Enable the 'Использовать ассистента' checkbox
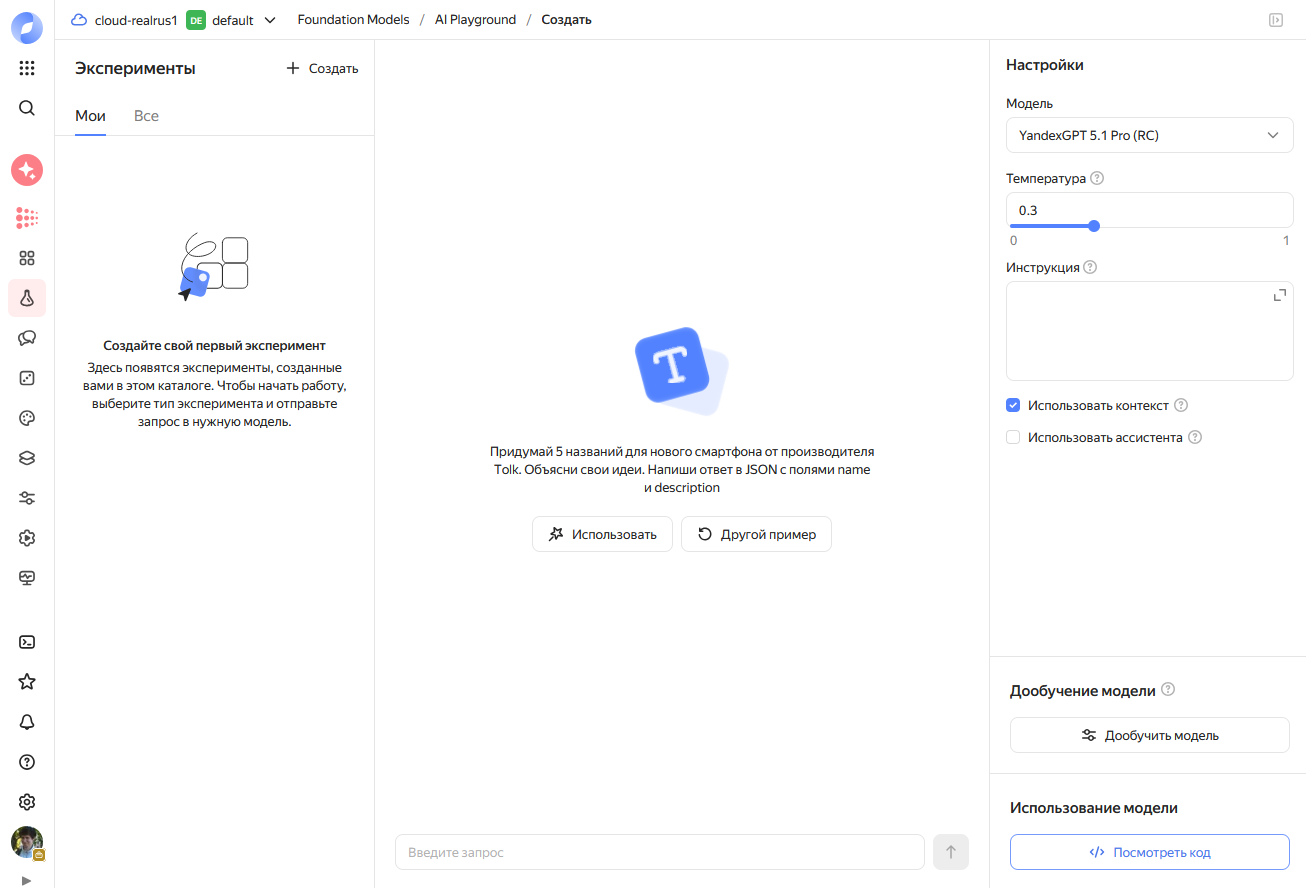Image resolution: width=1306 pixels, height=888 pixels. 1013,438
